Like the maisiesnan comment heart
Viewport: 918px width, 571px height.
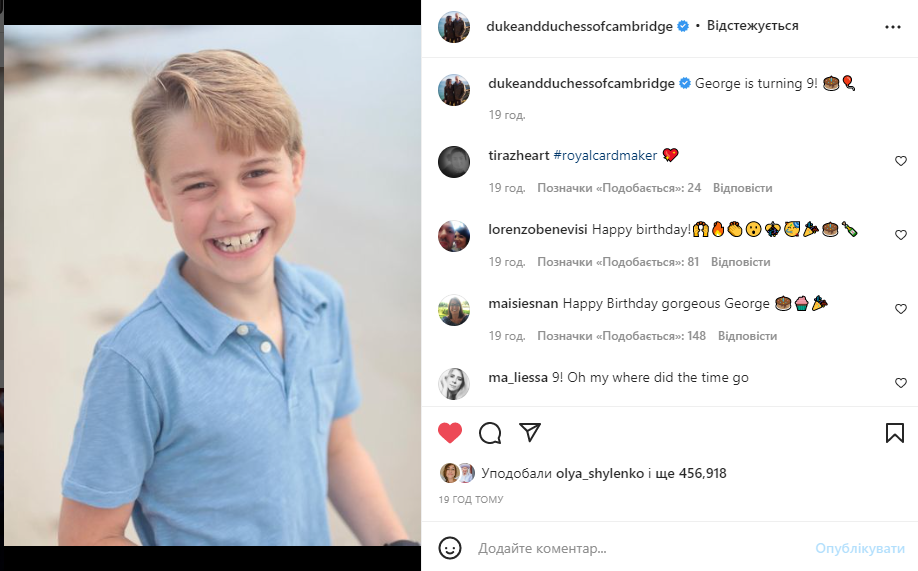pyautogui.click(x=900, y=309)
